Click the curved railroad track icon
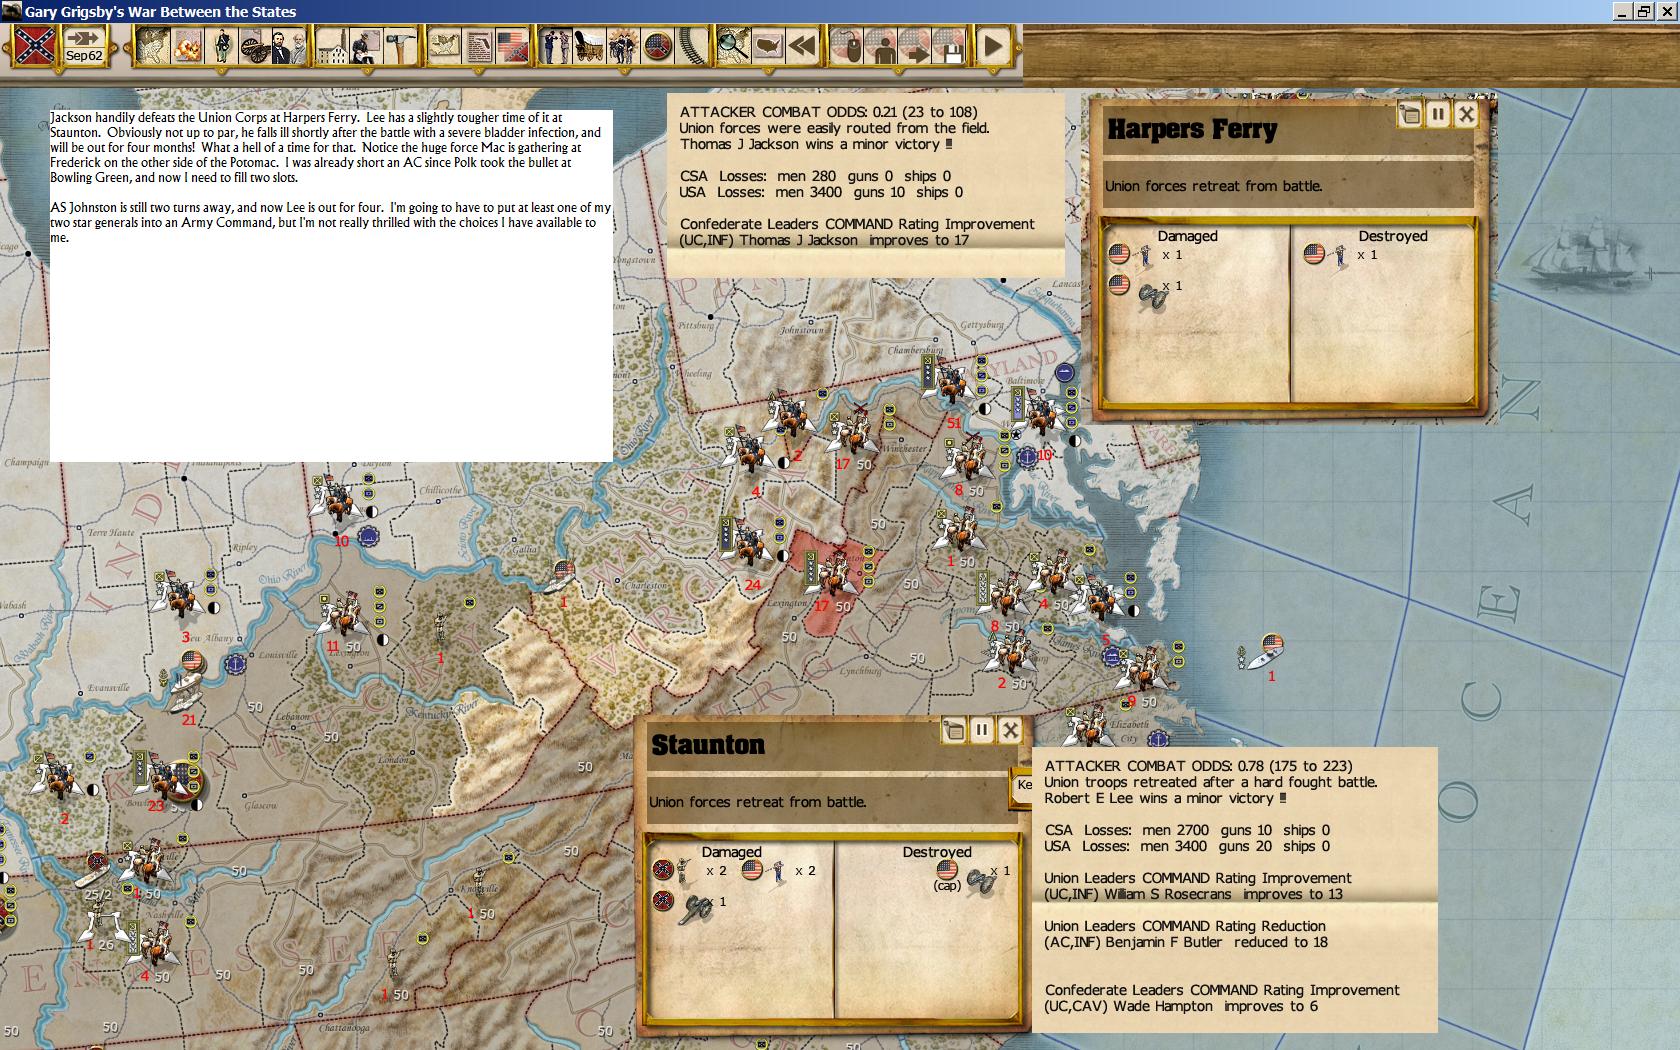Viewport: 1680px width, 1050px height. click(x=691, y=46)
